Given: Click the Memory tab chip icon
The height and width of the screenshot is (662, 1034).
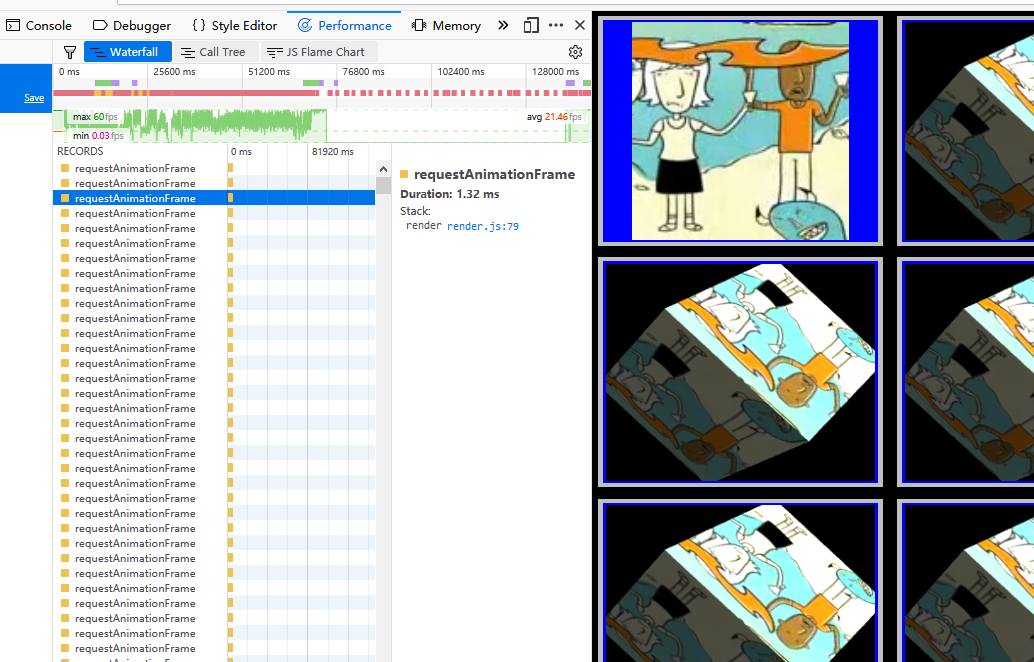Looking at the screenshot, I should pos(419,26).
